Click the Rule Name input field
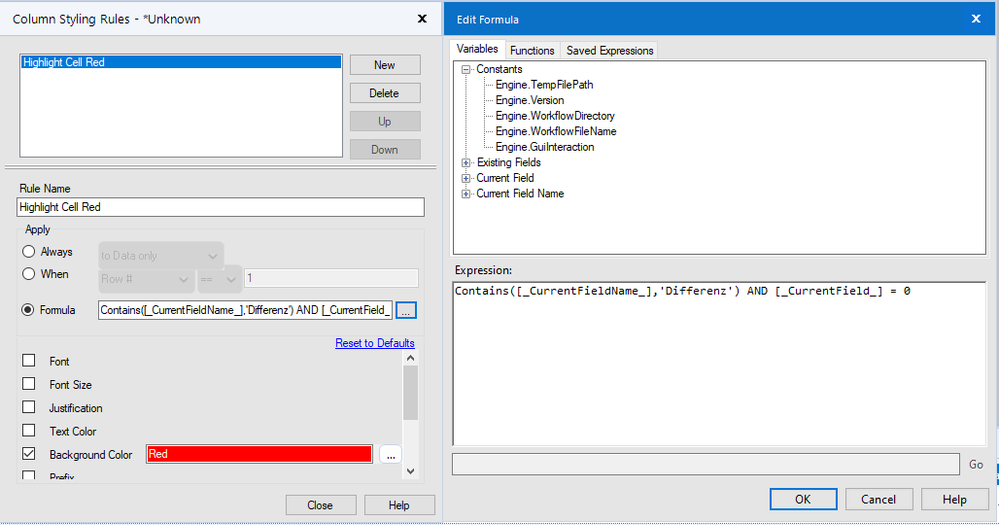The height and width of the screenshot is (525, 999). point(220,207)
